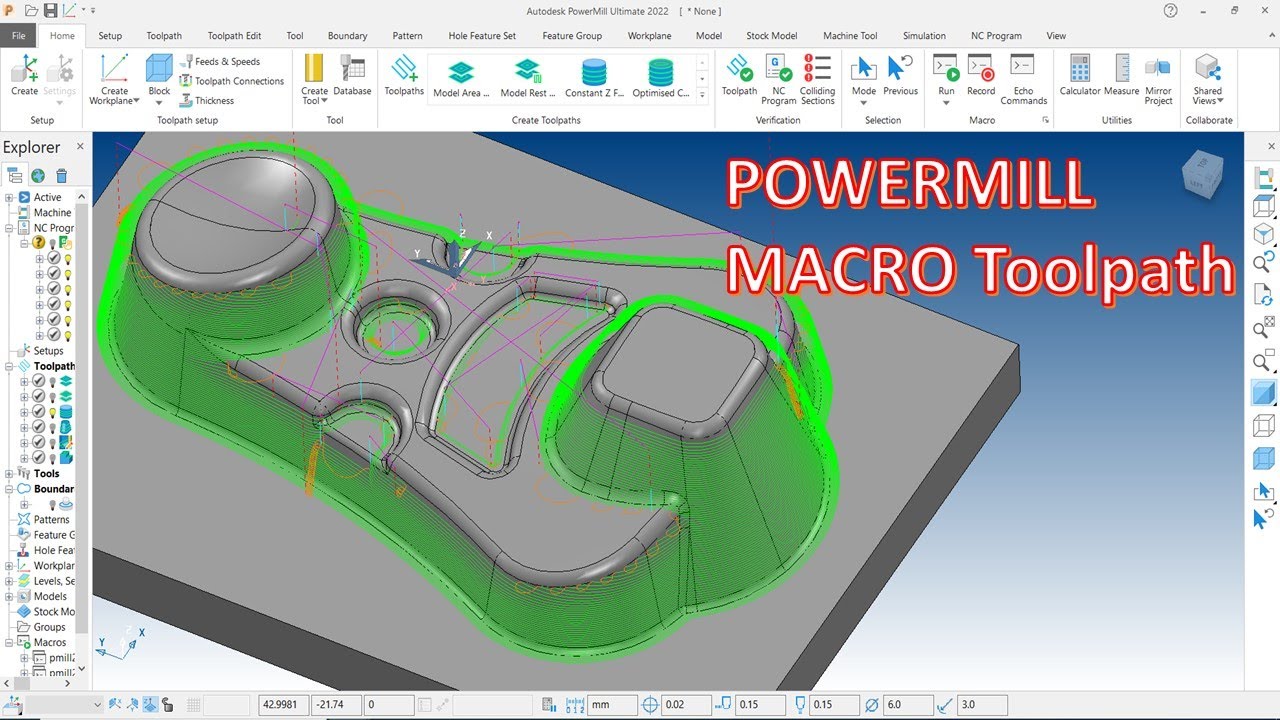Expand the Models tree node
The width and height of the screenshot is (1280, 720).
(x=9, y=596)
